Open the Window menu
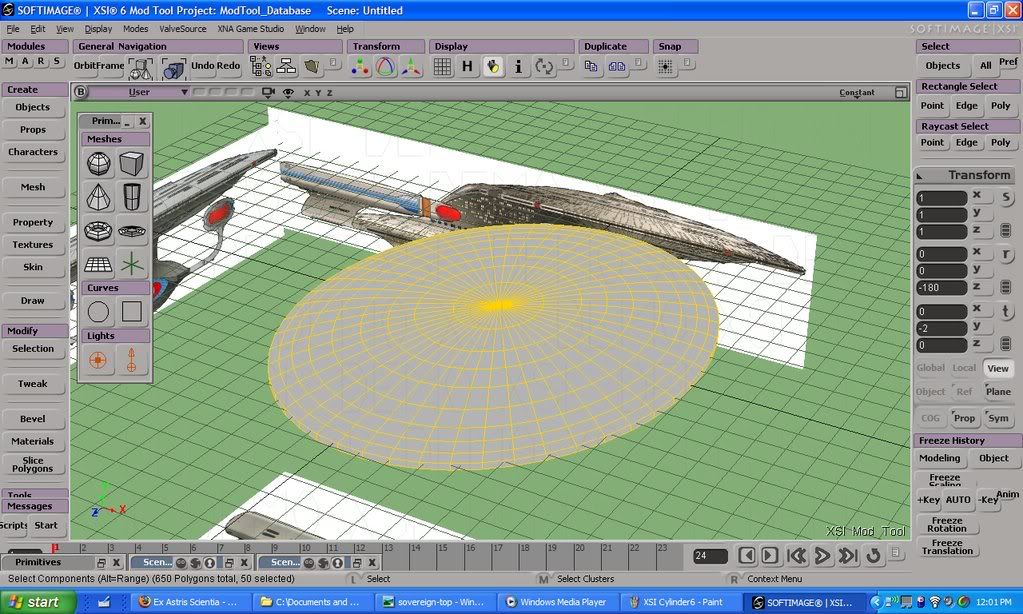 310,29
